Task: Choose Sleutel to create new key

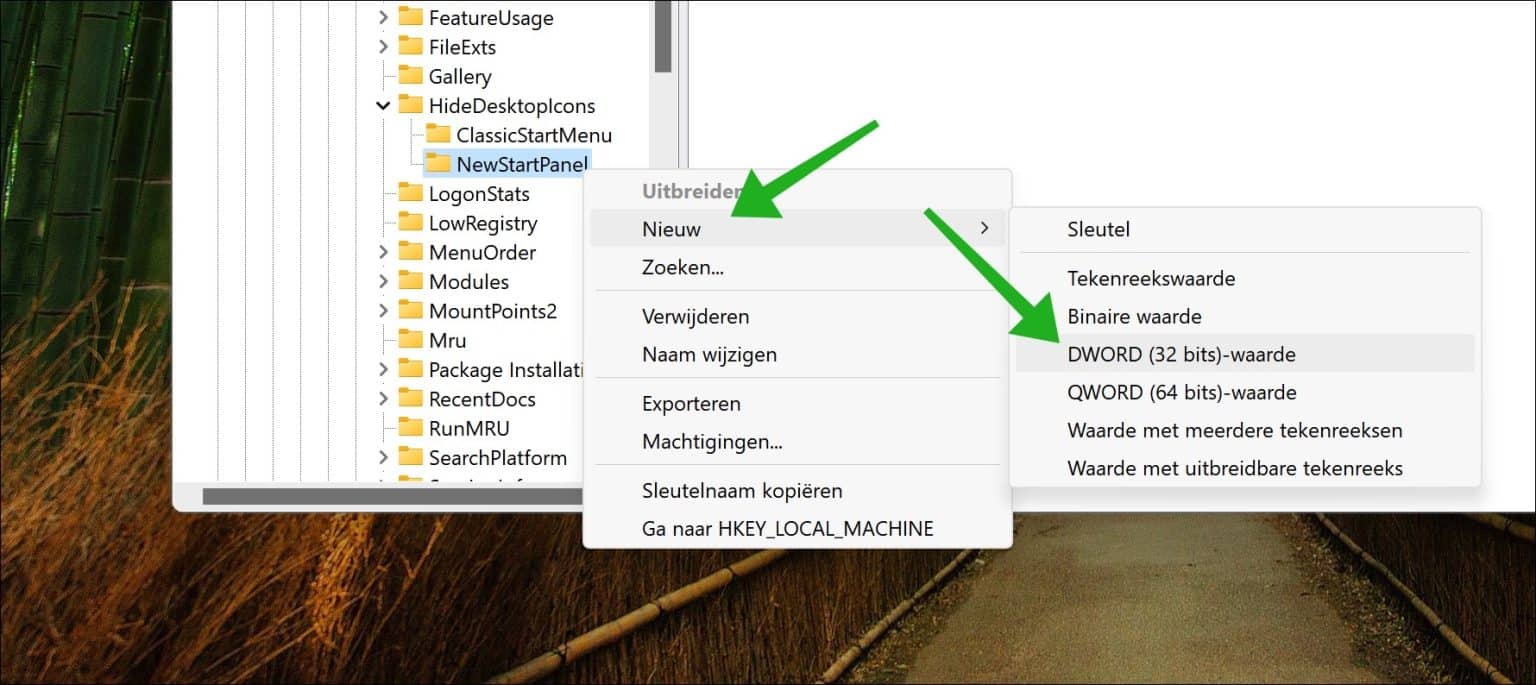Action: click(1097, 229)
